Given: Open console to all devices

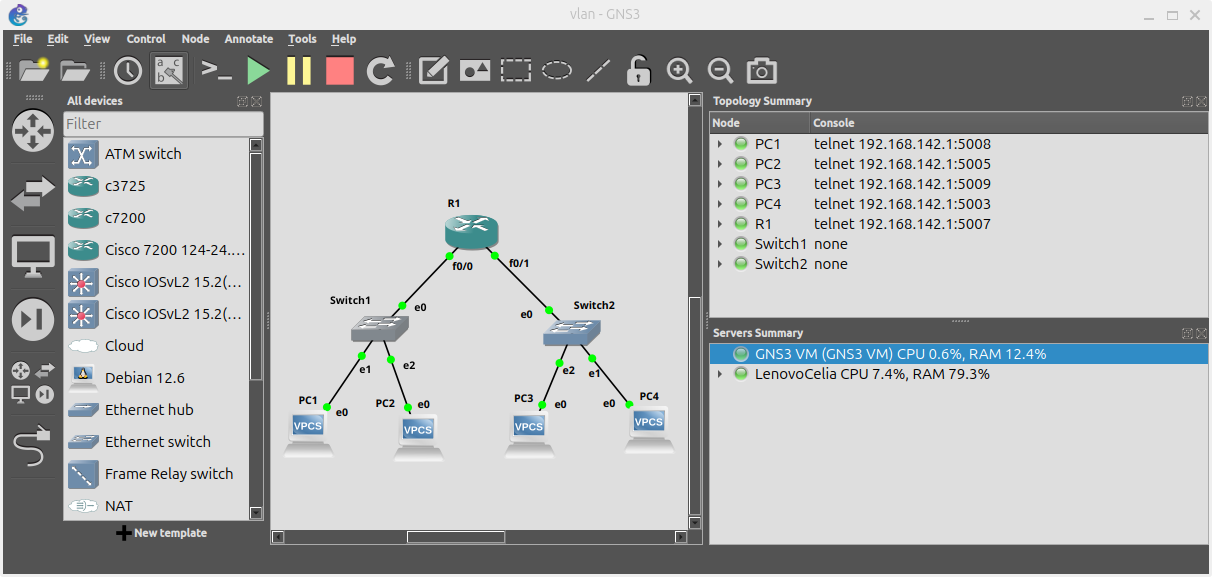Looking at the screenshot, I should point(216,71).
